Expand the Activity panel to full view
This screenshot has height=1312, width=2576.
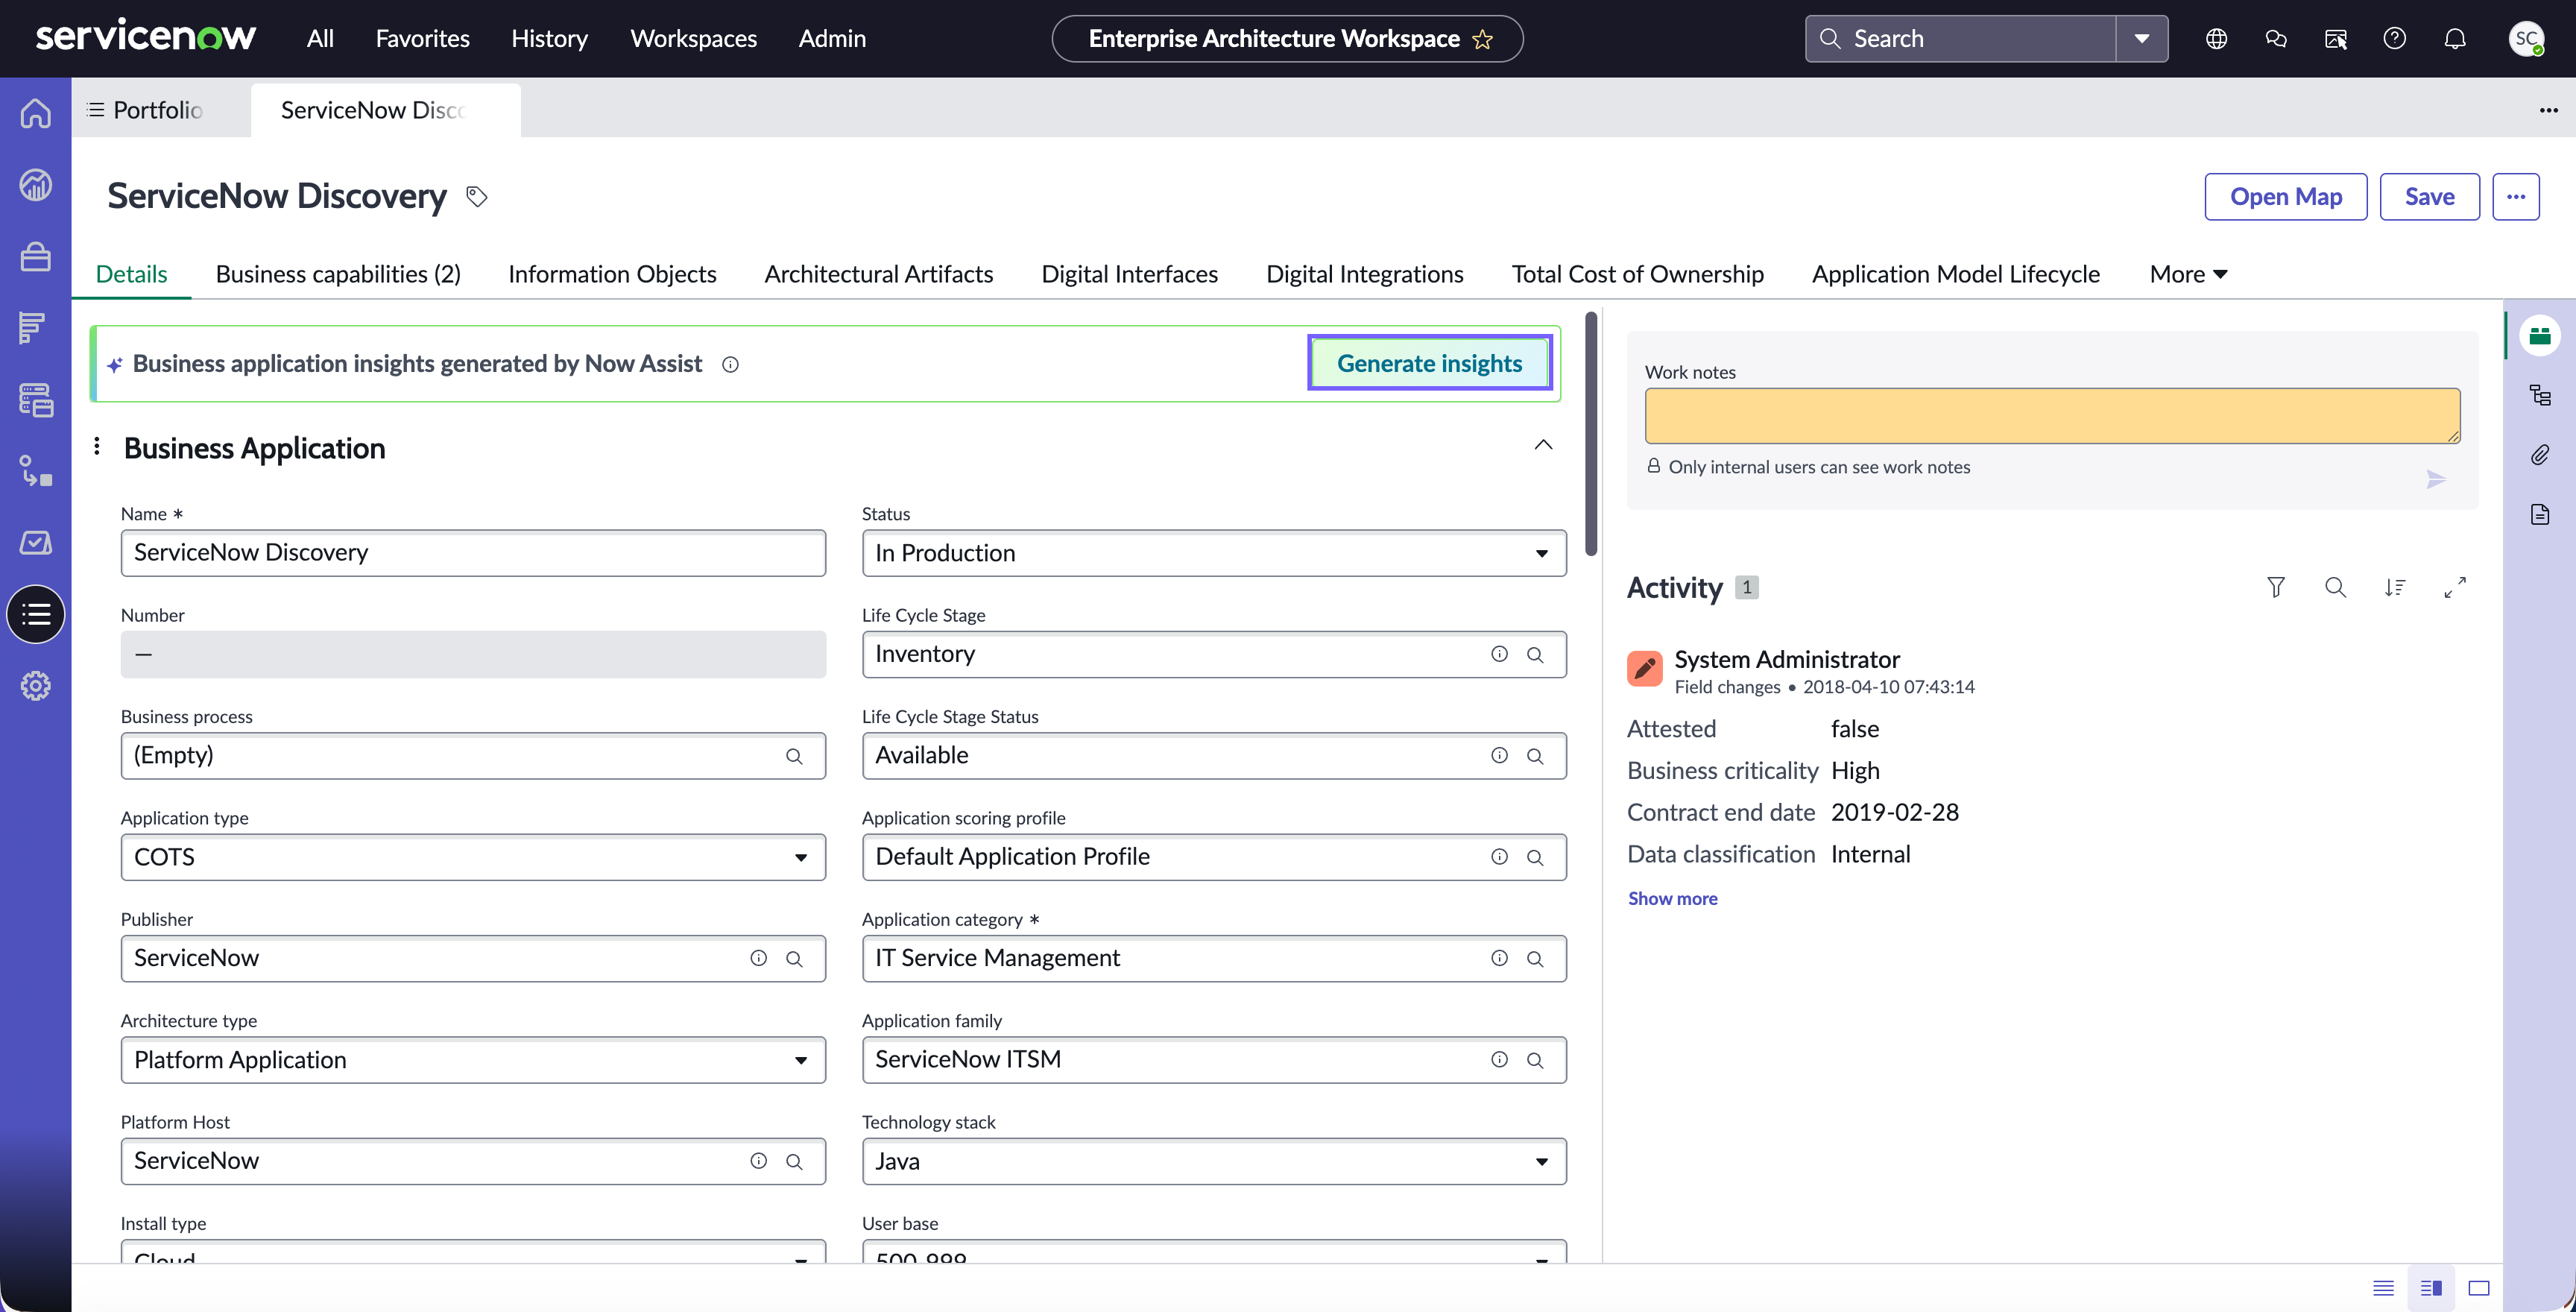point(2455,587)
